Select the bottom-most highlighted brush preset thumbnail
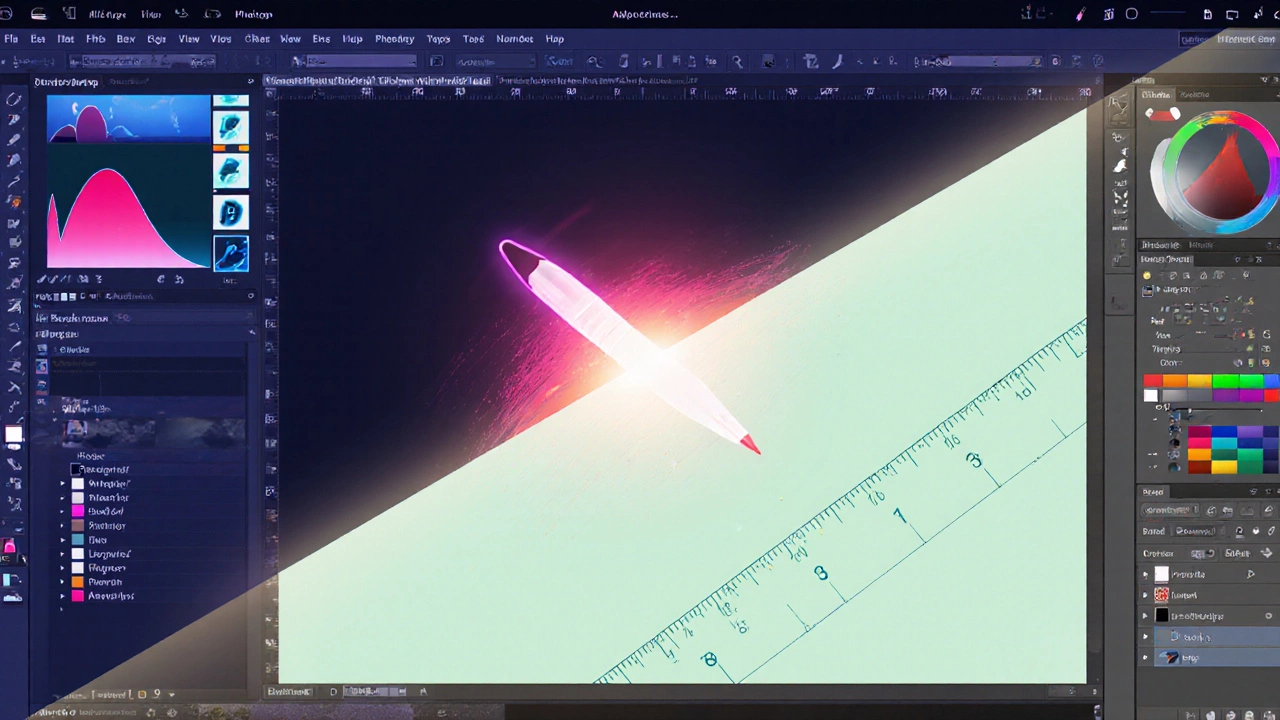This screenshot has width=1280, height=720. click(231, 253)
